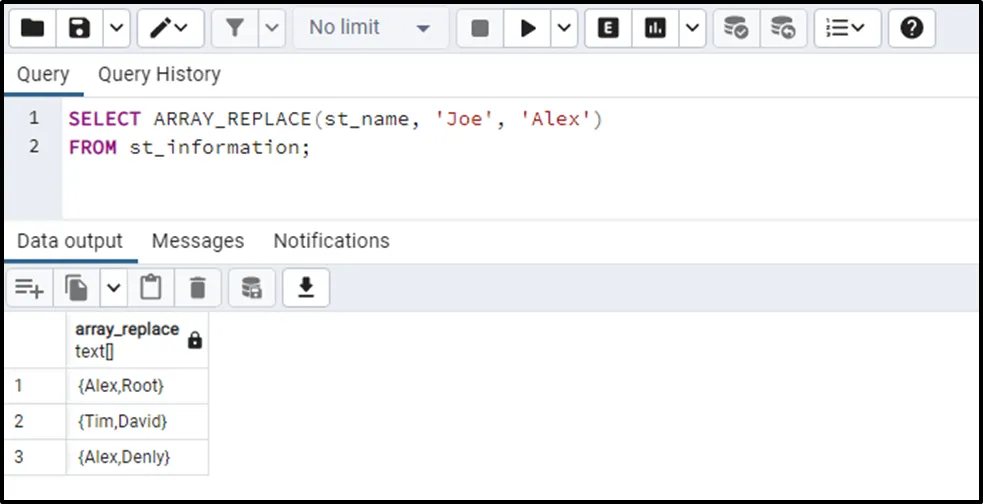
Task: Click the Paste clipboard icon in results toolbar
Action: 151,288
